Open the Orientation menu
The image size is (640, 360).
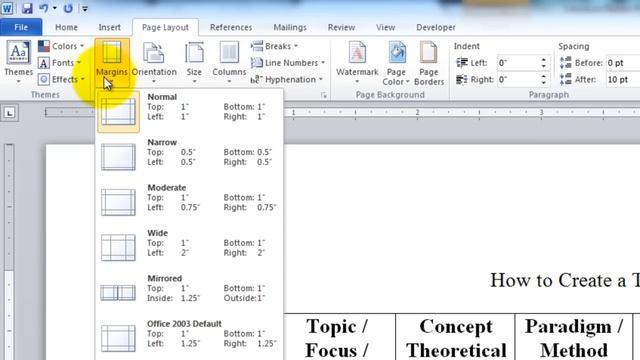pos(154,62)
